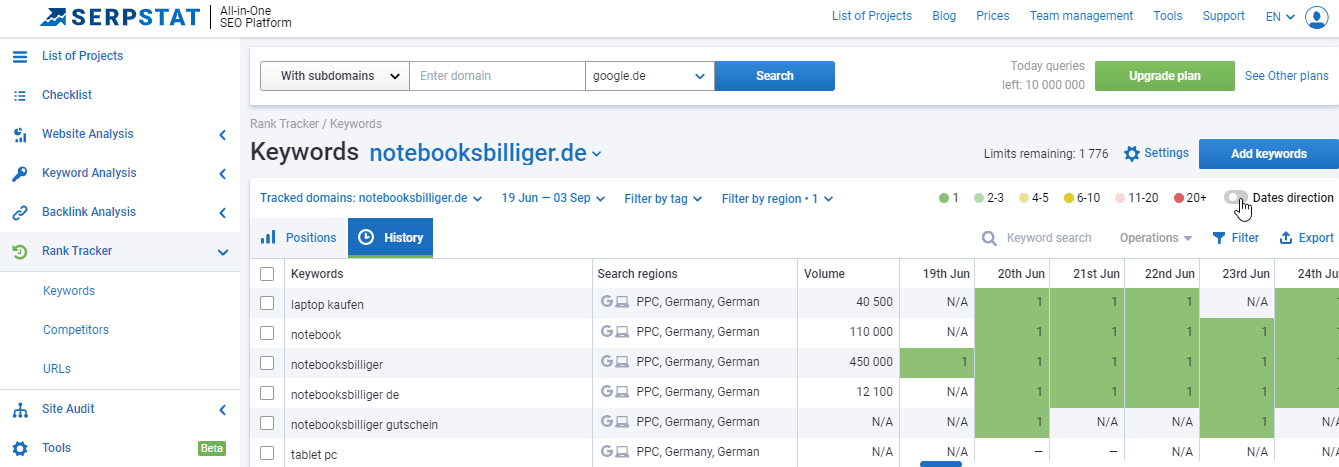
Task: Select the tablet pc row checkbox
Action: pos(267,453)
